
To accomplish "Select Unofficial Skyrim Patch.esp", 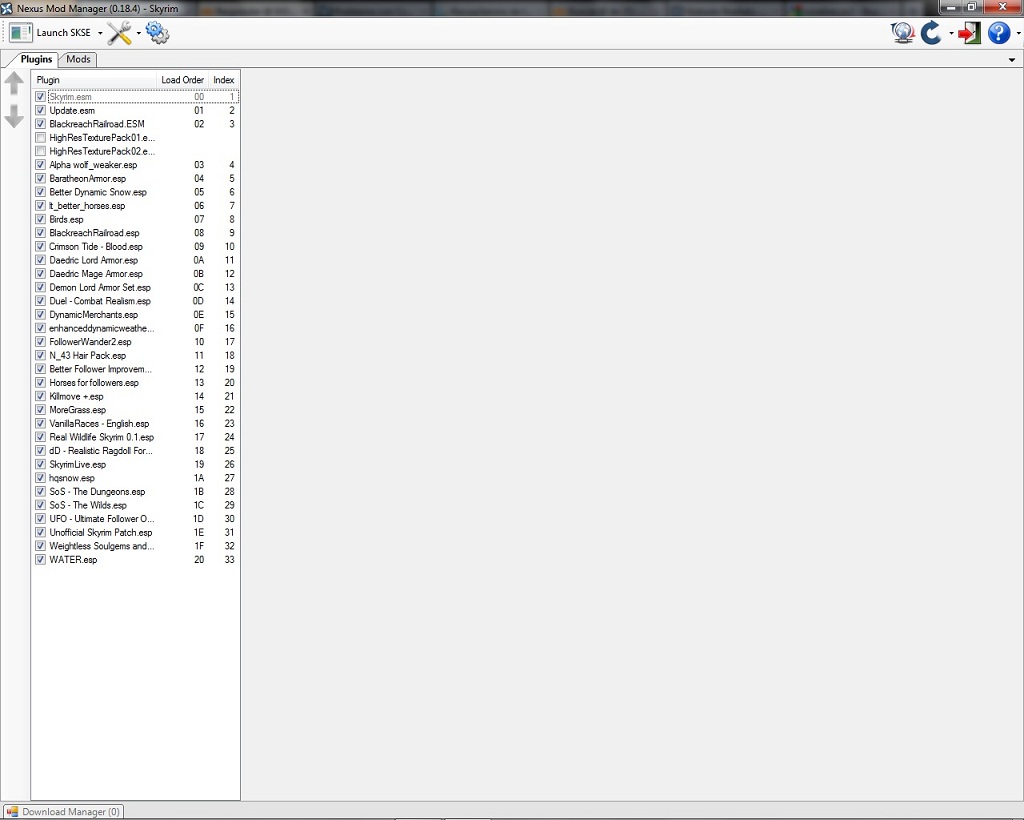I will coord(136,533).
